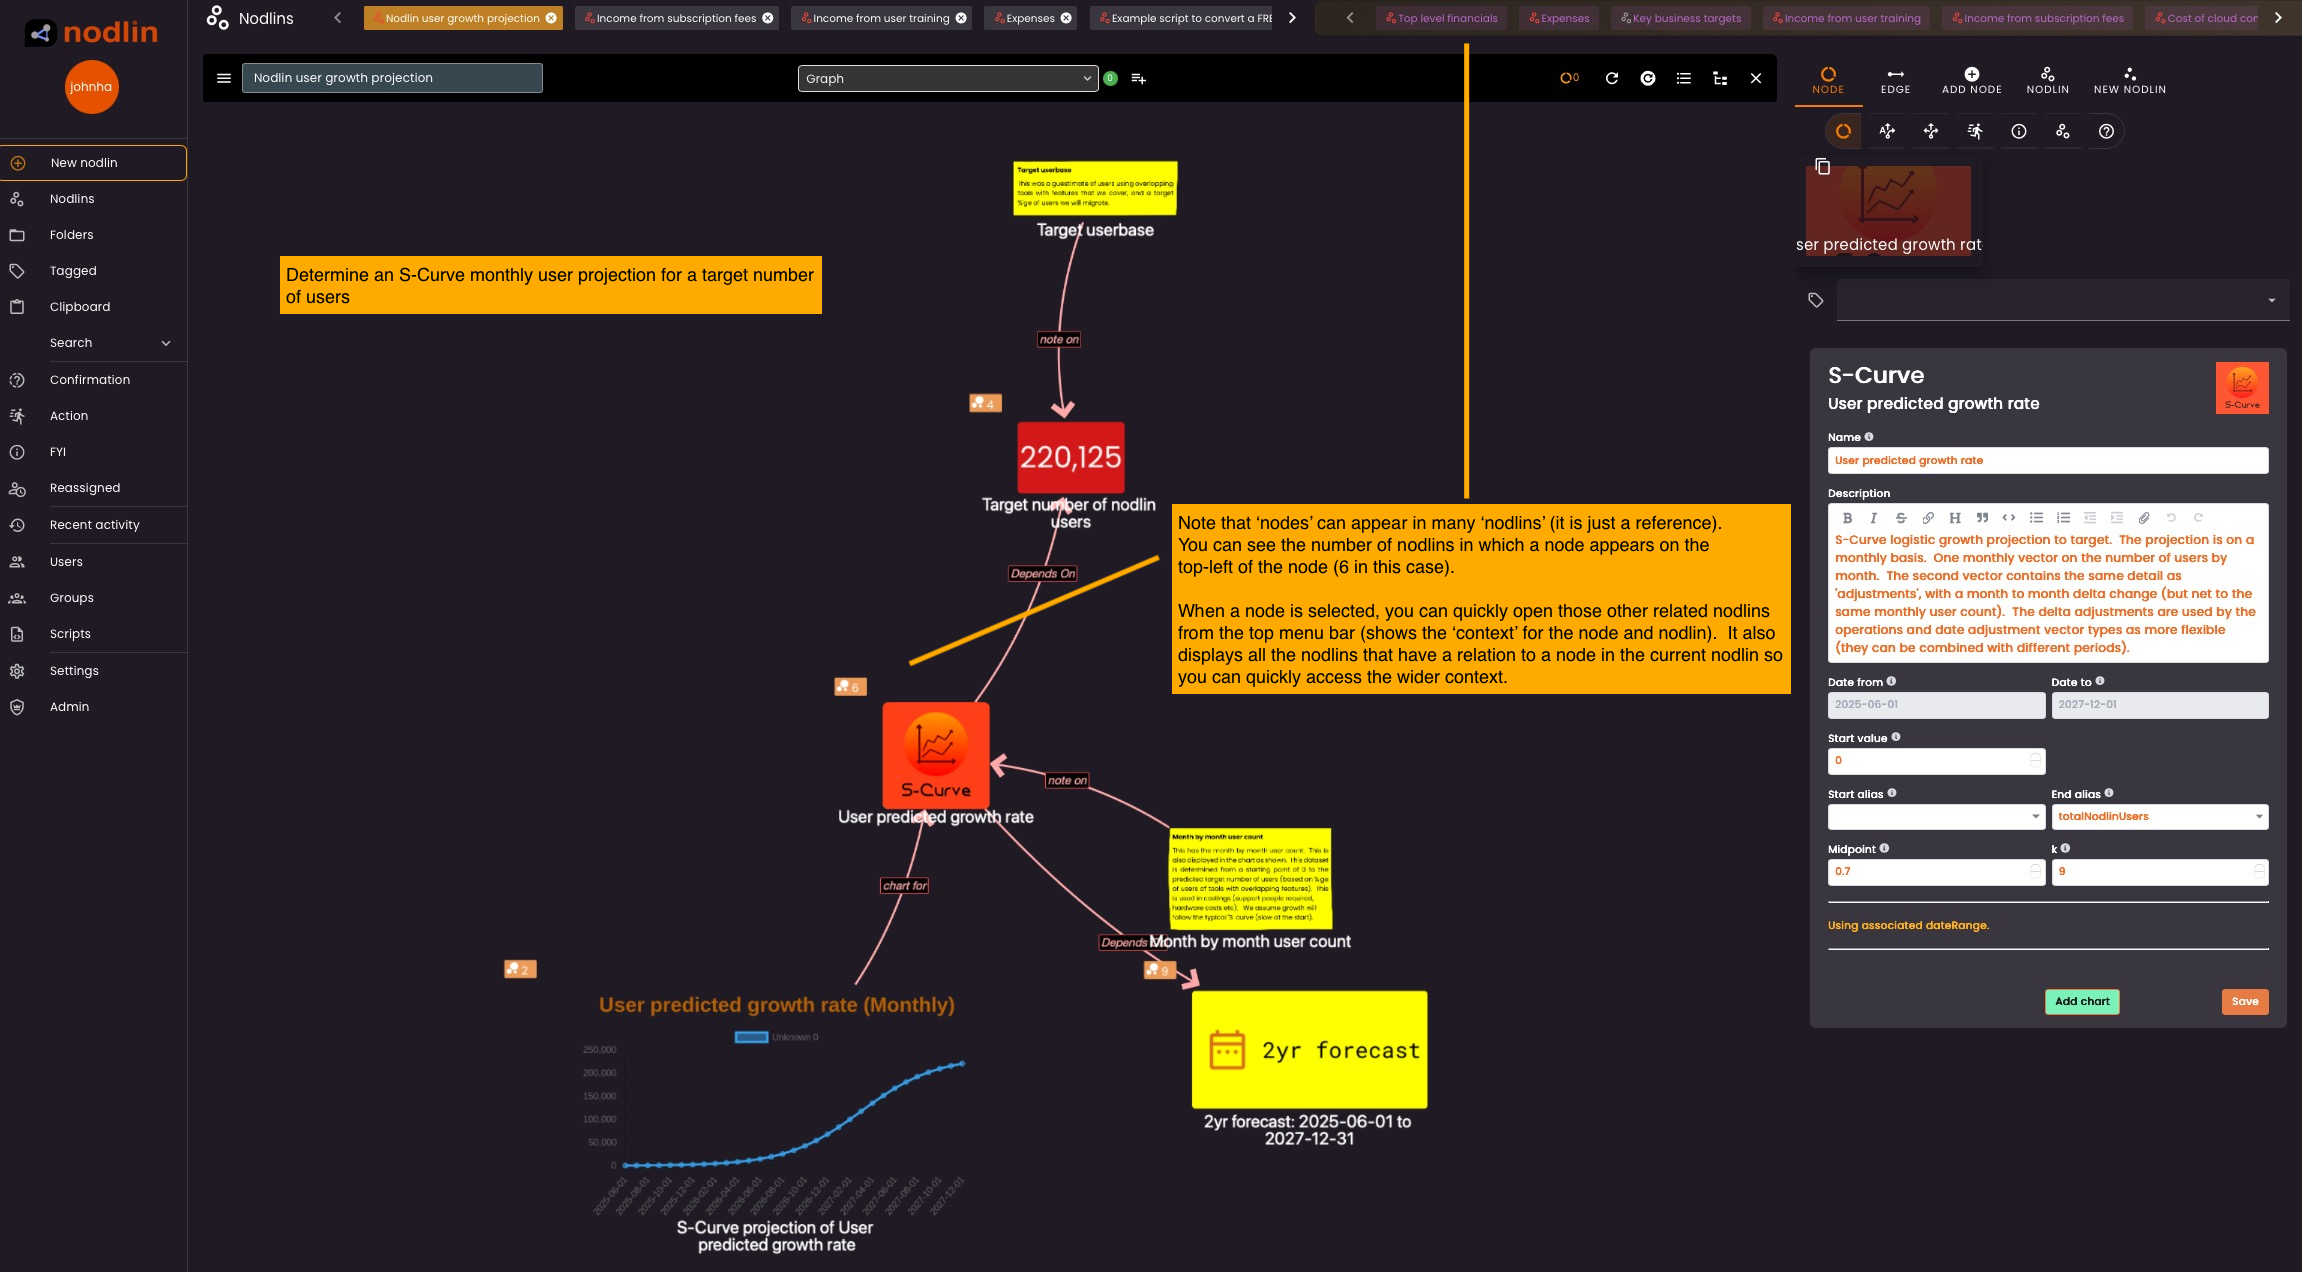
Task: Toggle bold formatting in description editor
Action: coord(1847,518)
